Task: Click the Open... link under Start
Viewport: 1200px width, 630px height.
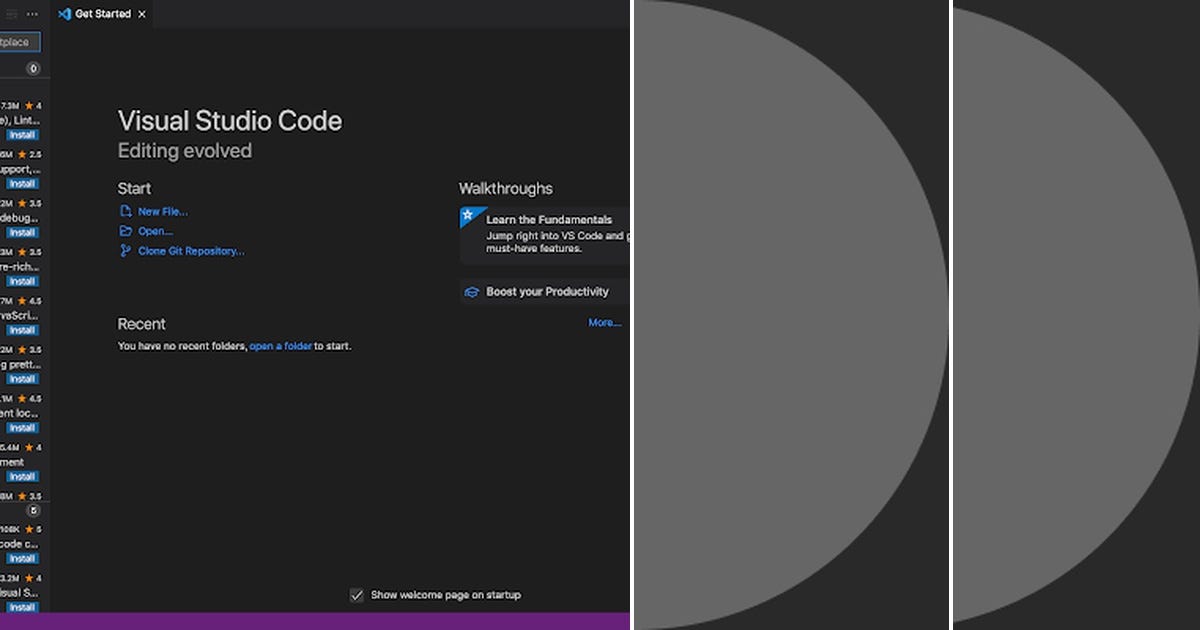Action: tap(154, 231)
